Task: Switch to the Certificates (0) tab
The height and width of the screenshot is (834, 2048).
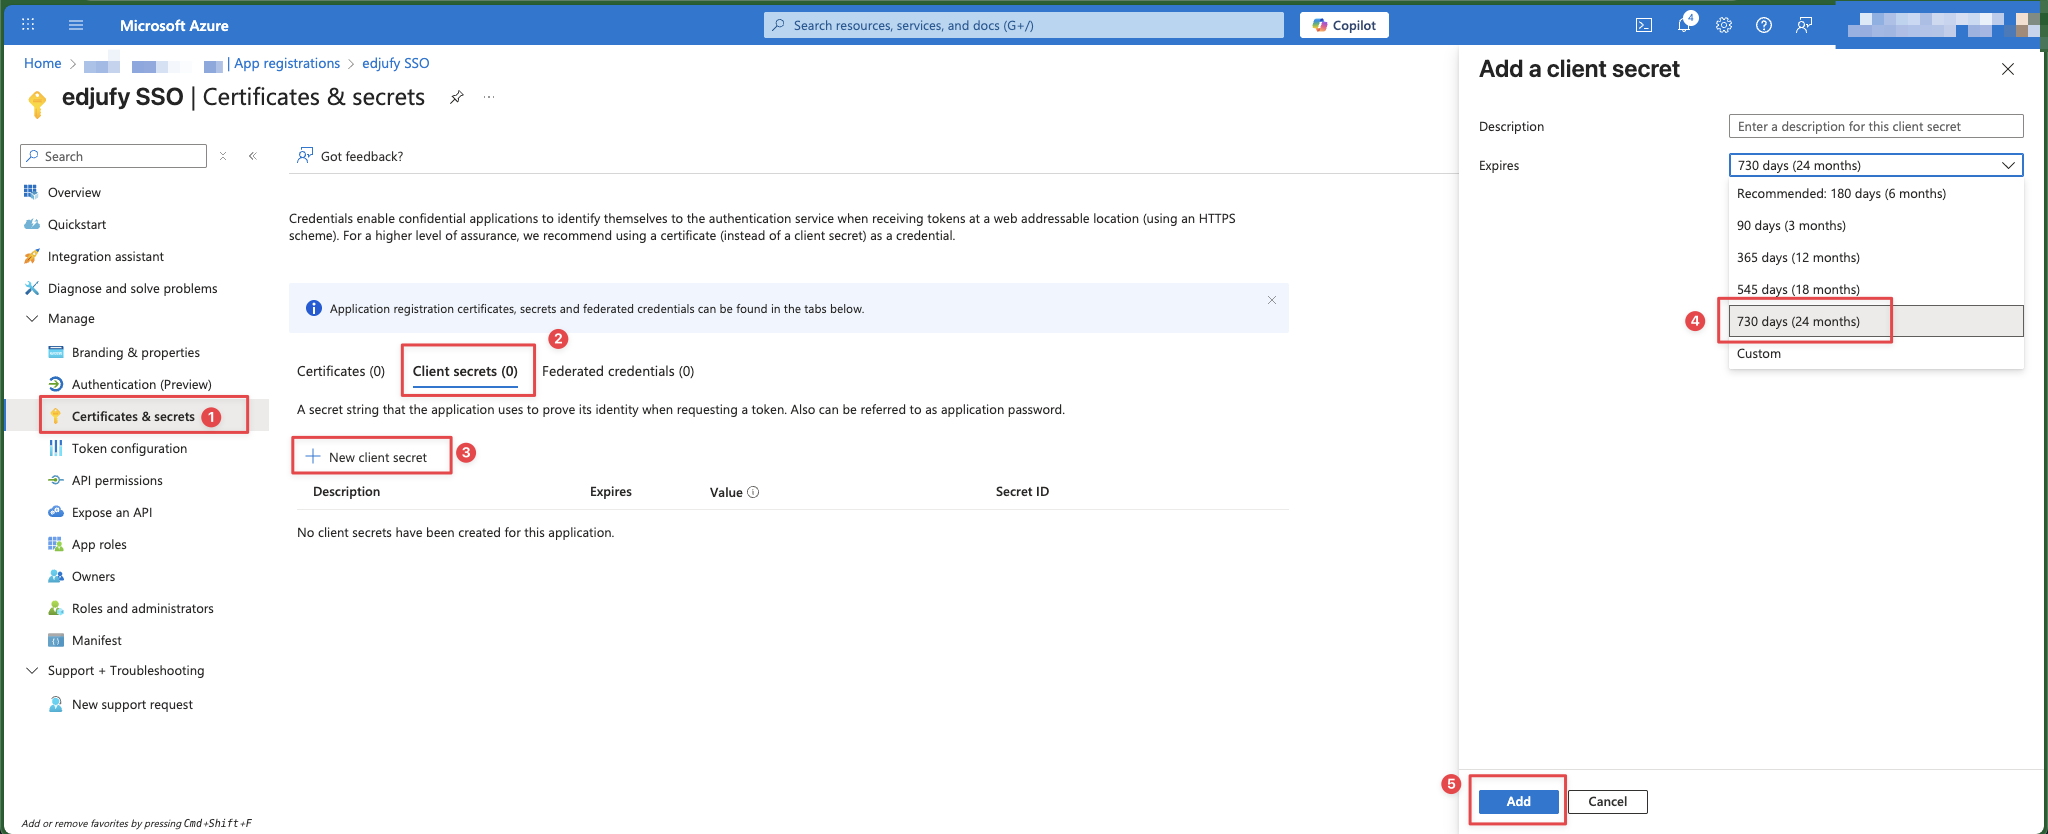Action: (341, 371)
